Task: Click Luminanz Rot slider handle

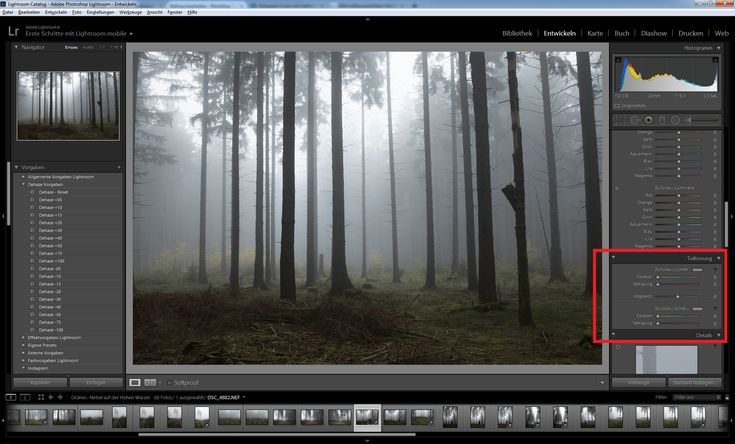Action: (679, 196)
